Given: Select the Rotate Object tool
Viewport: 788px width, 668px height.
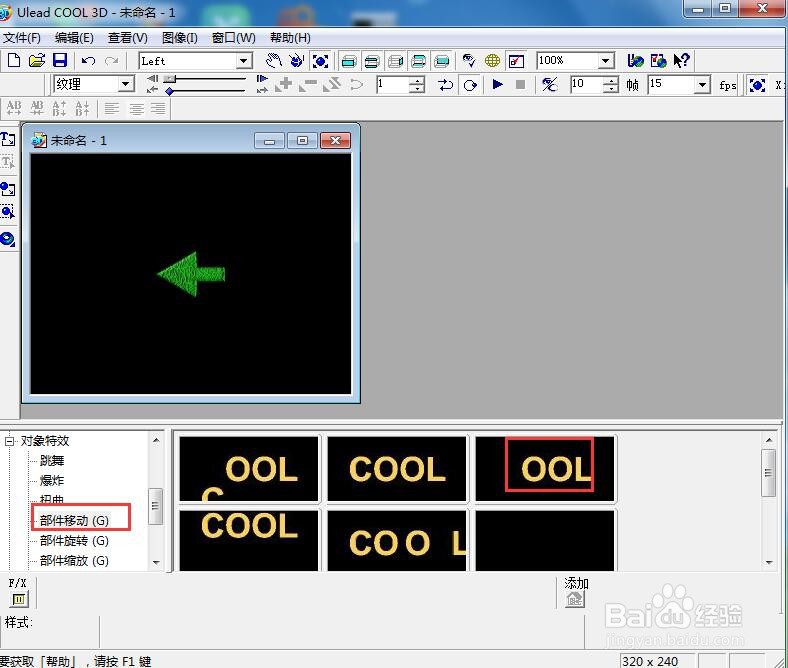Looking at the screenshot, I should pyautogui.click(x=297, y=61).
